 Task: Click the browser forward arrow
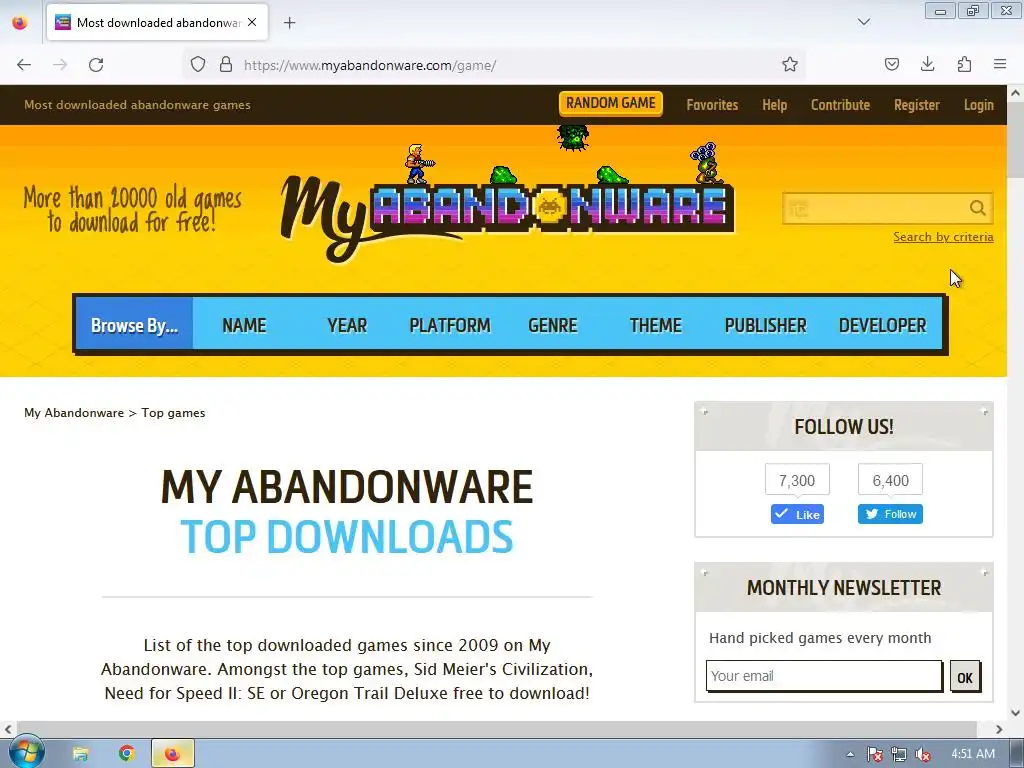60,65
